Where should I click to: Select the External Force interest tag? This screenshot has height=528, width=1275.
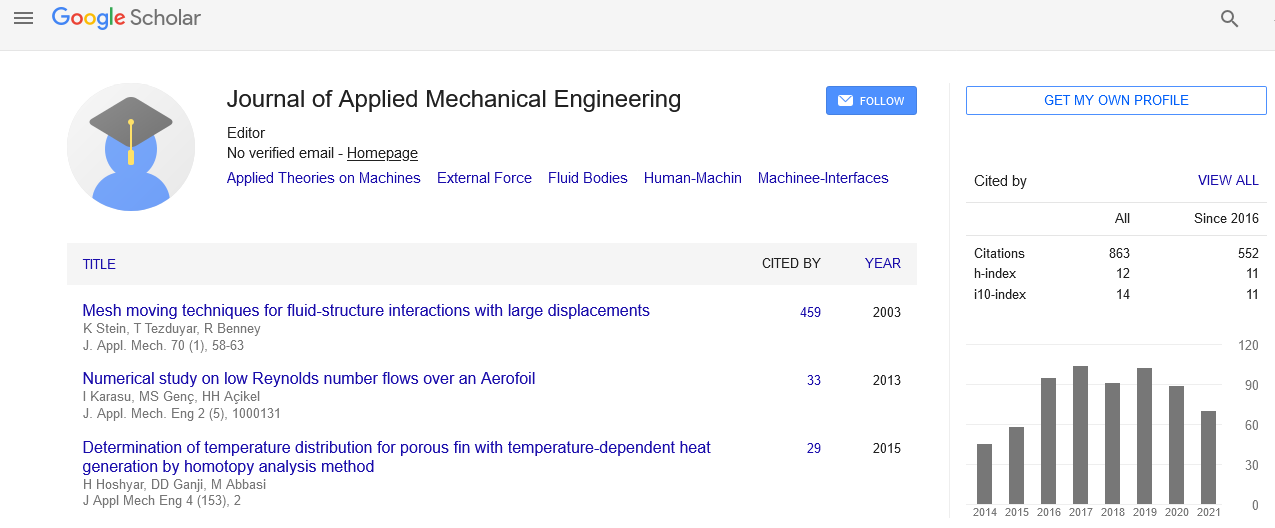(x=484, y=178)
